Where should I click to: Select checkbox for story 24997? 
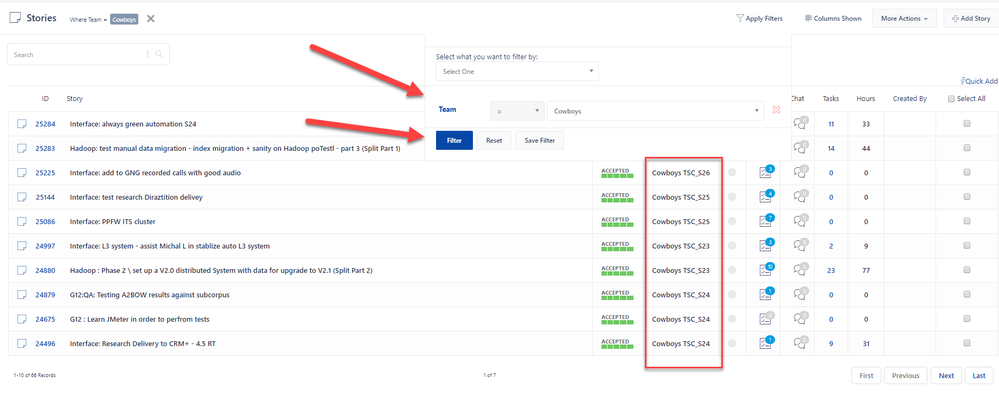coord(967,246)
